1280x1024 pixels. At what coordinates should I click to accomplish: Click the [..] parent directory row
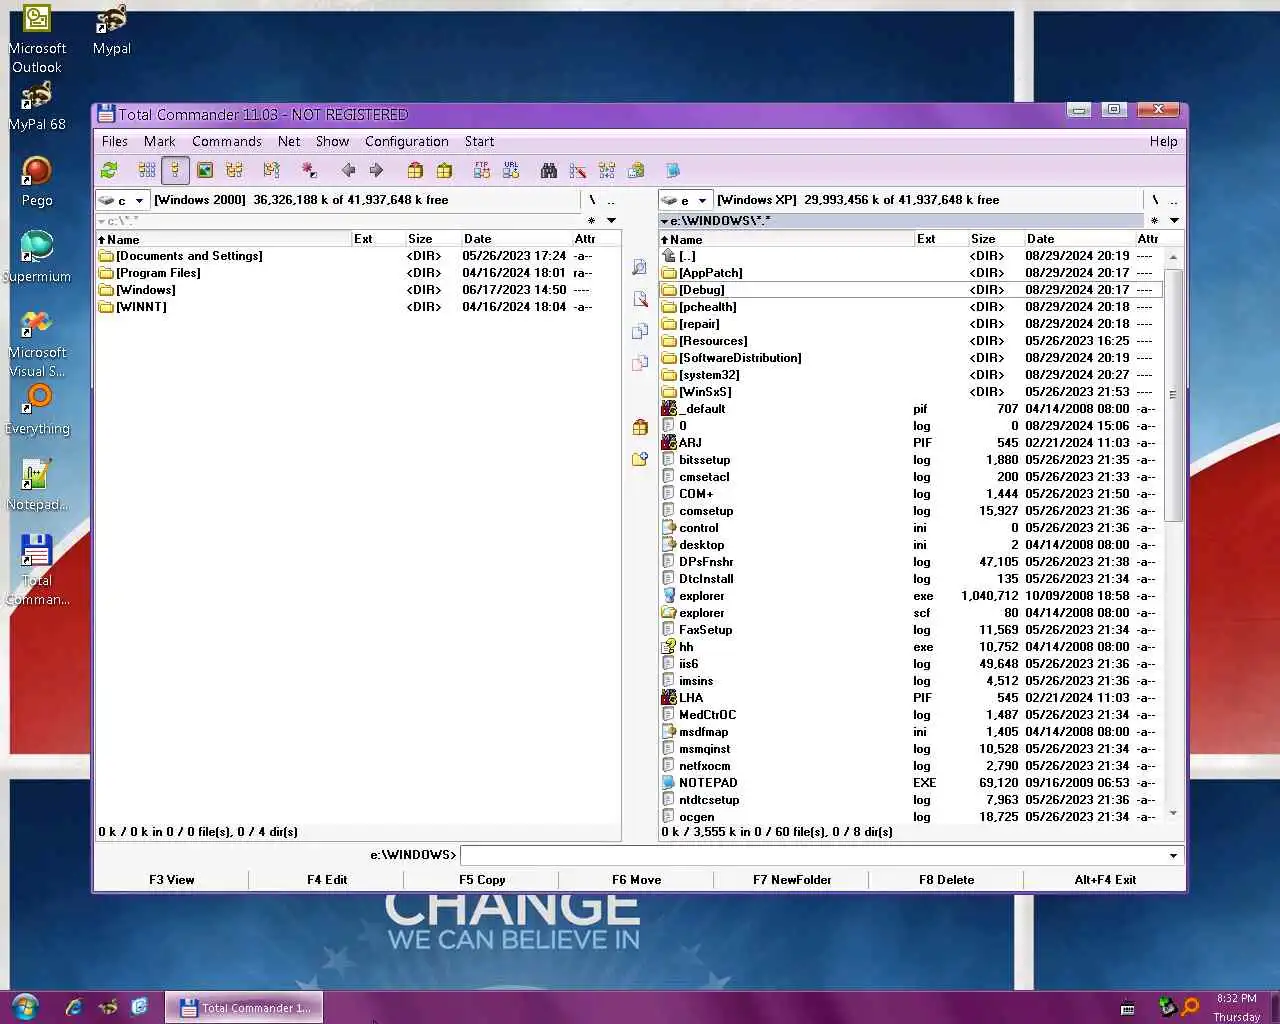click(x=911, y=256)
